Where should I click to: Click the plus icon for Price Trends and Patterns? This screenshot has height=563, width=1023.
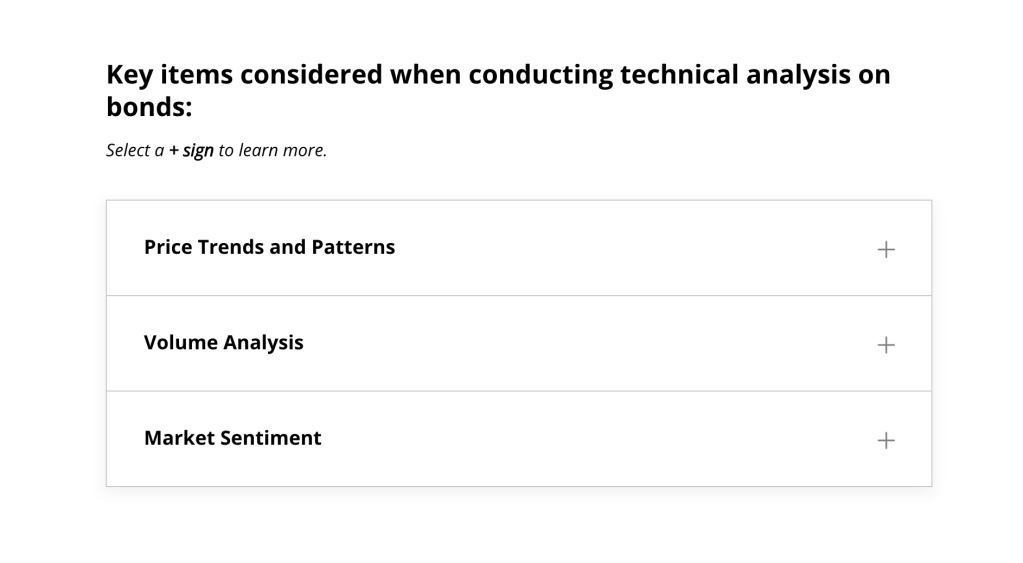point(885,249)
